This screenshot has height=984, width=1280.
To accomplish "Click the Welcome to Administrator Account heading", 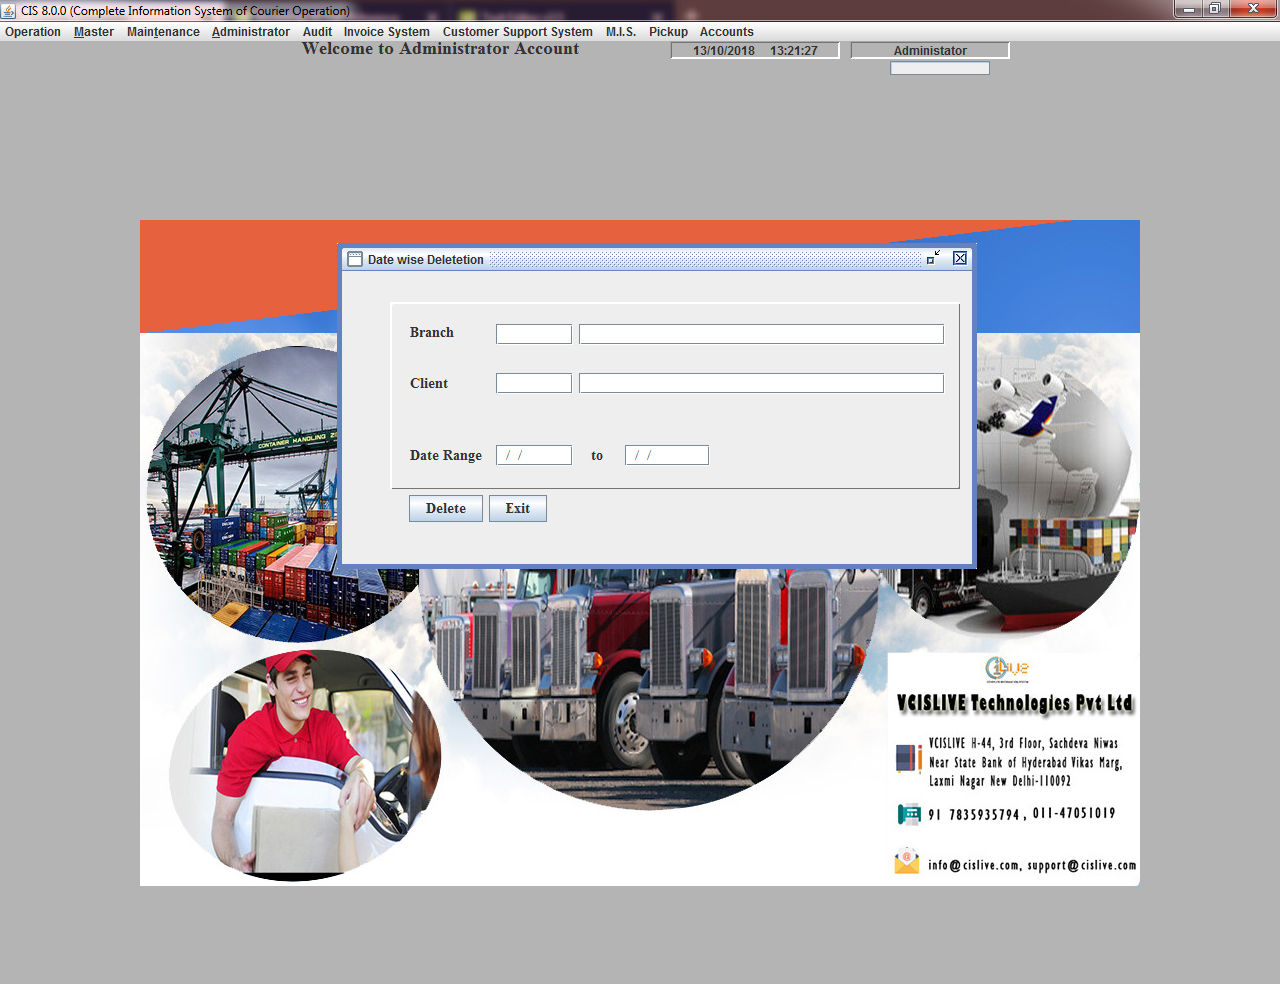I will [x=440, y=49].
